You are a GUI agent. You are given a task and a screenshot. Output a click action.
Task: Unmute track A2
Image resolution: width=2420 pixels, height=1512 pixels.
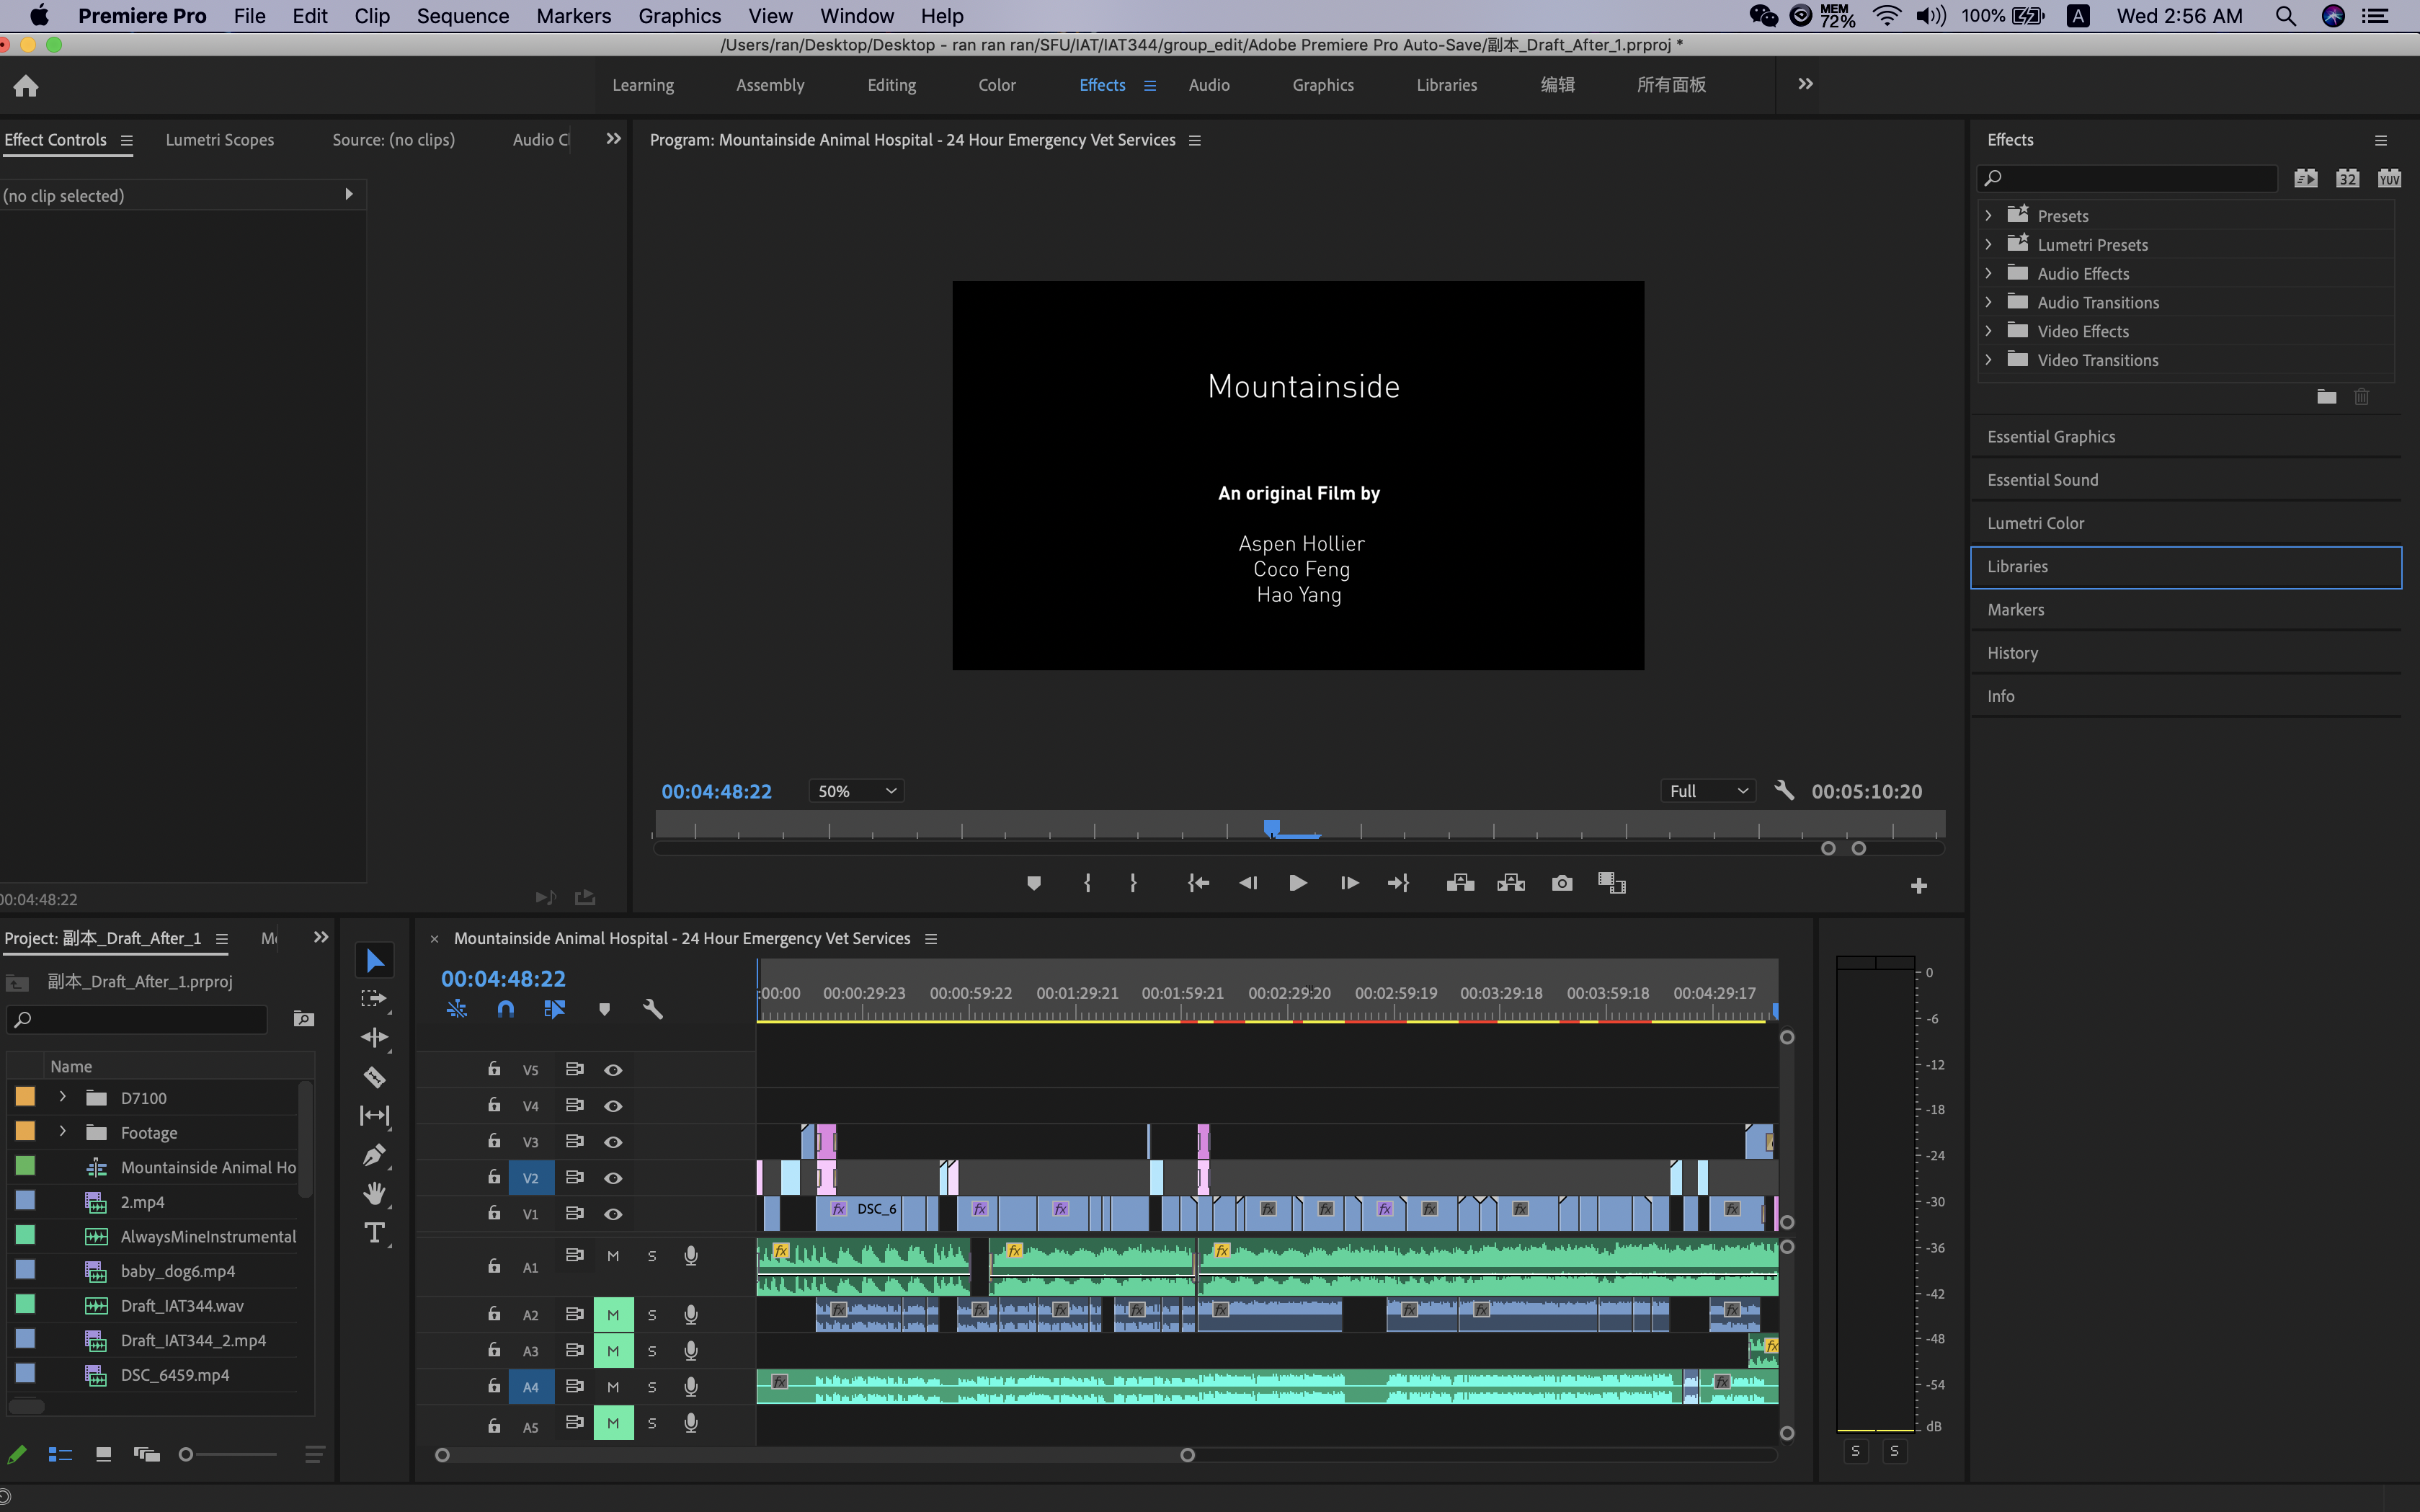613,1315
